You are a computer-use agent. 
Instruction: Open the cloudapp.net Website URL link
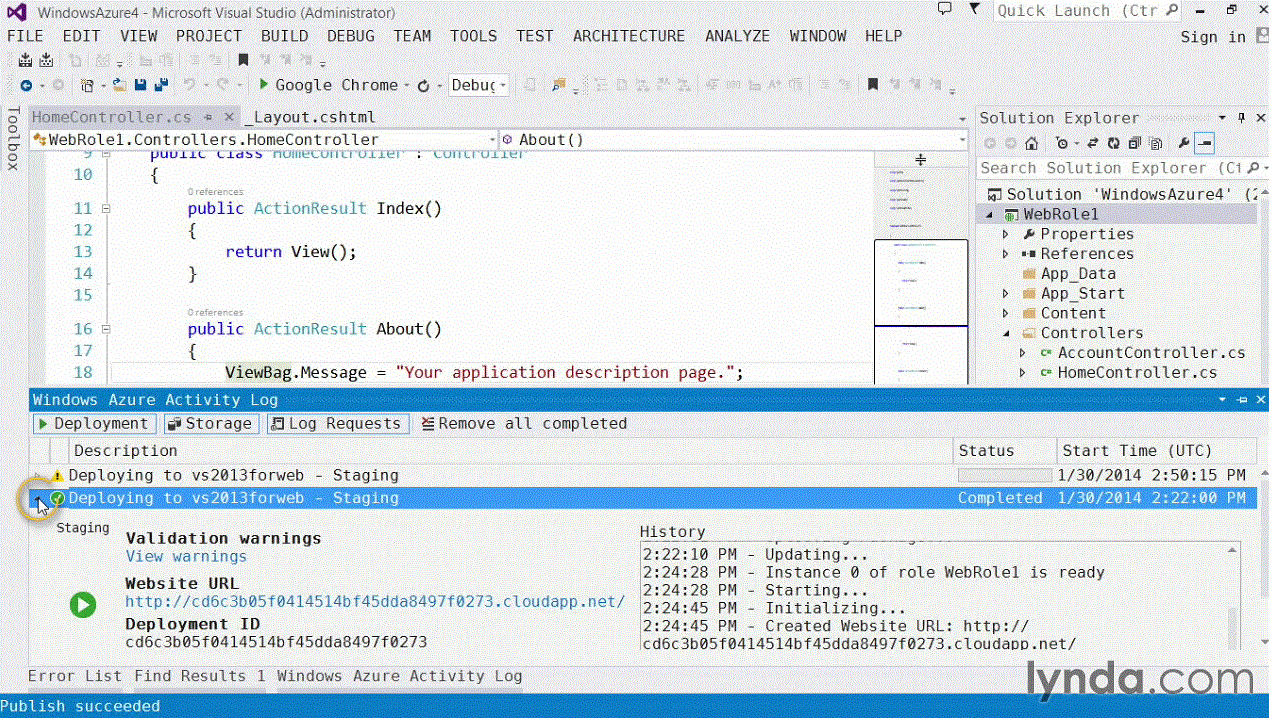tap(375, 602)
